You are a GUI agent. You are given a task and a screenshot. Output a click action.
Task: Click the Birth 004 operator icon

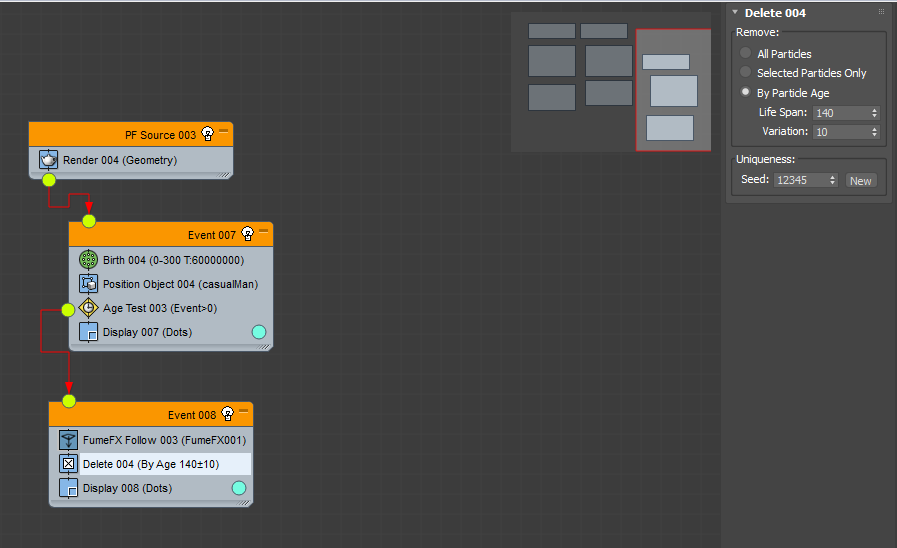[88, 260]
